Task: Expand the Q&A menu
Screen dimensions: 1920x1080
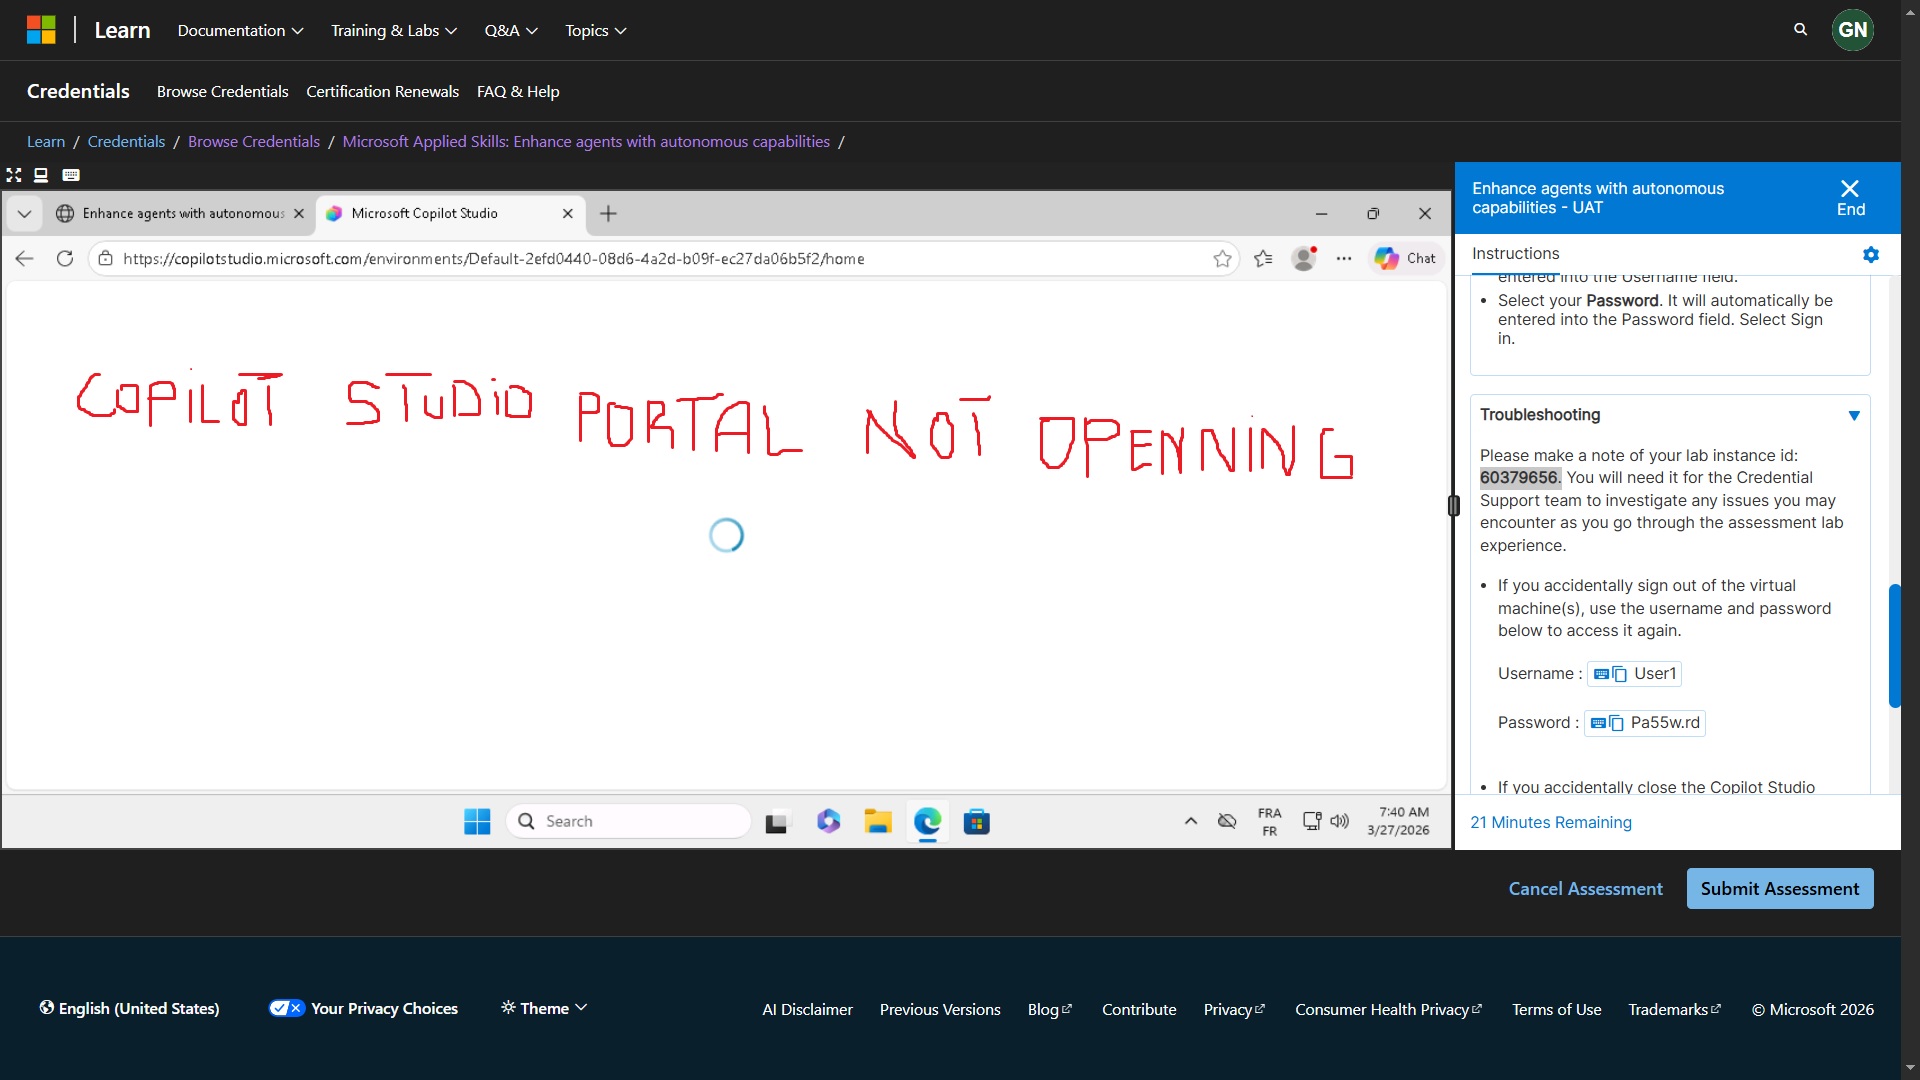Action: coord(511,31)
